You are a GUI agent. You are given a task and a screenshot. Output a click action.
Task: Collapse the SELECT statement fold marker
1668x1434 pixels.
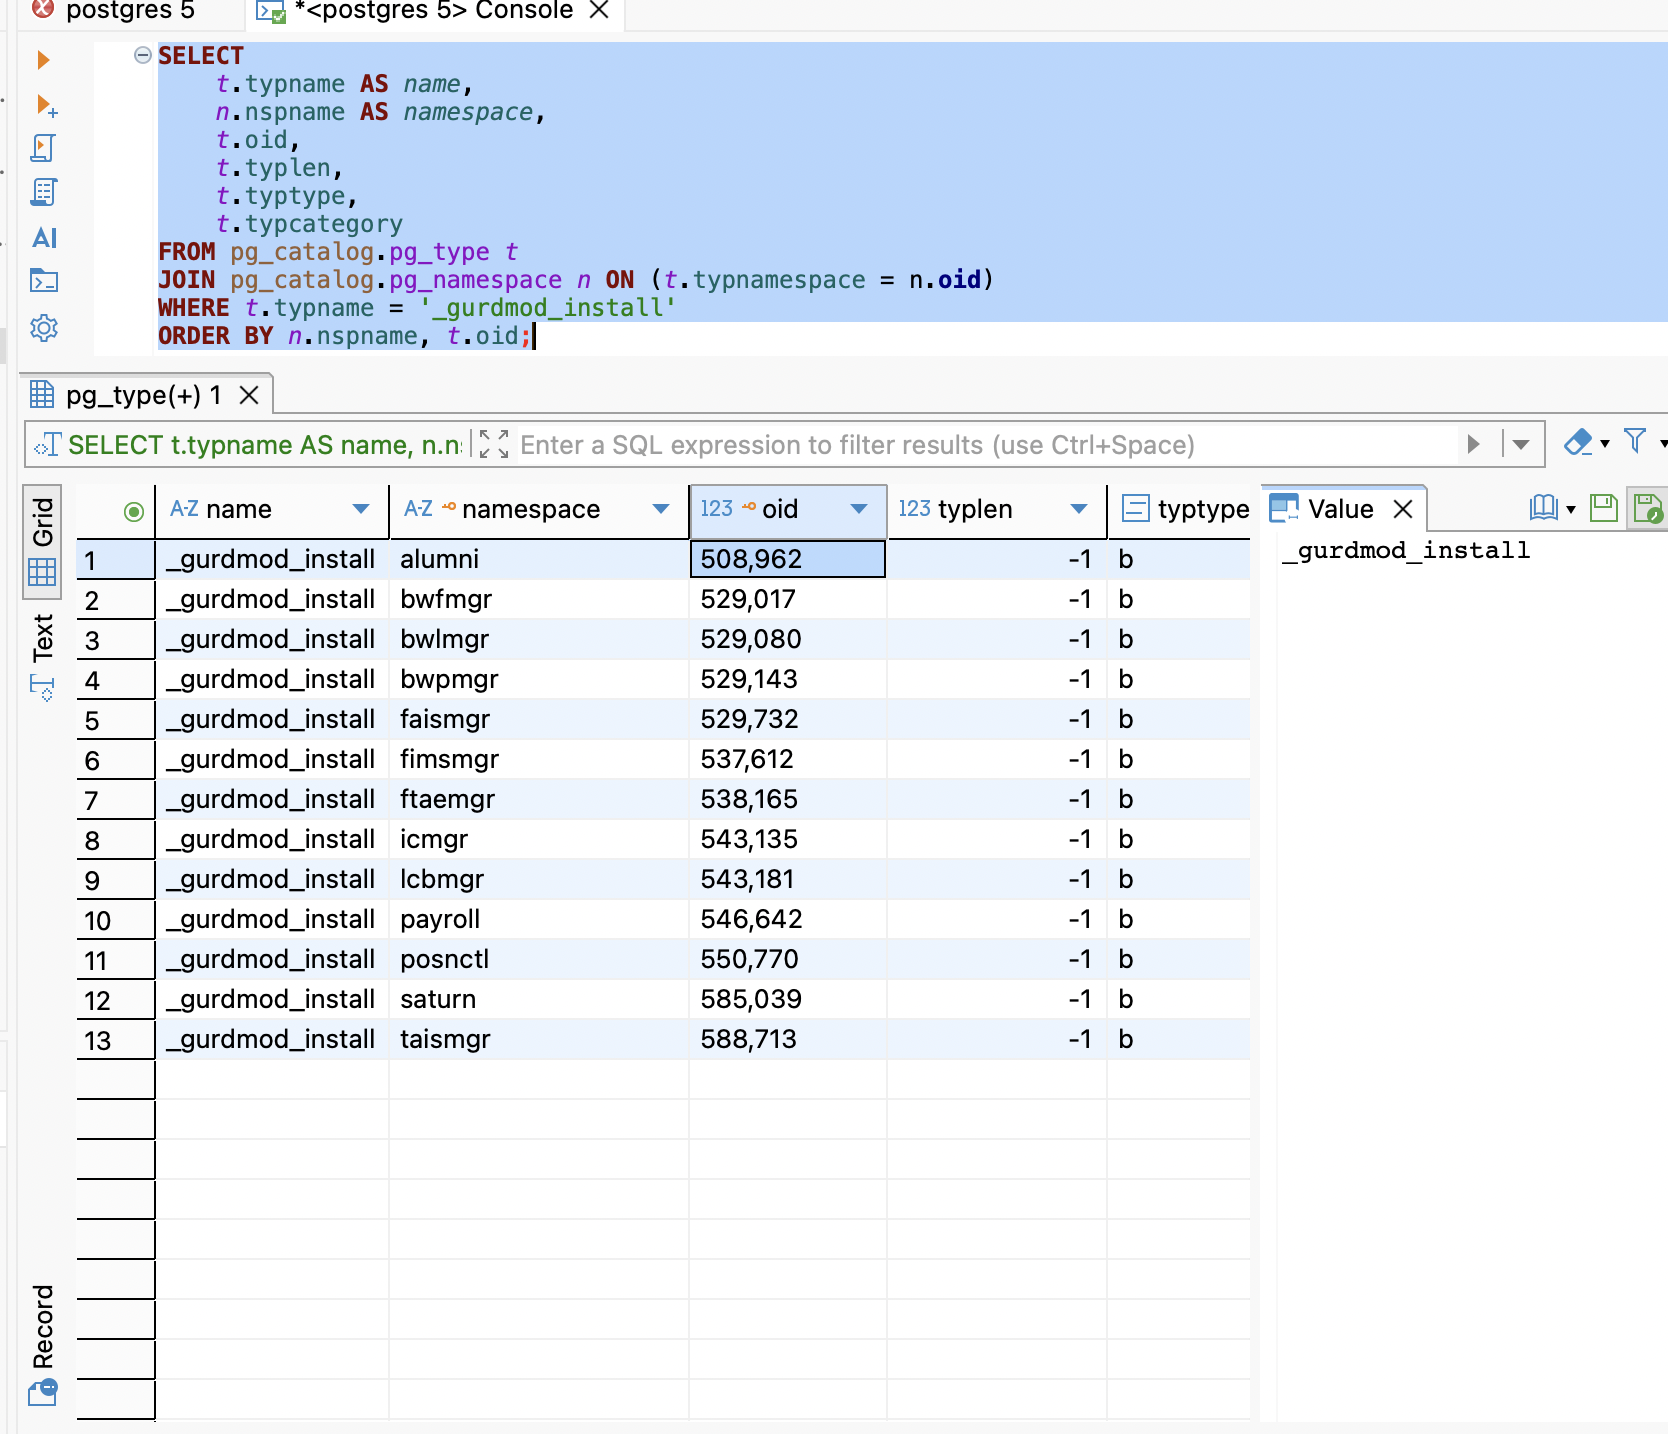click(x=143, y=55)
